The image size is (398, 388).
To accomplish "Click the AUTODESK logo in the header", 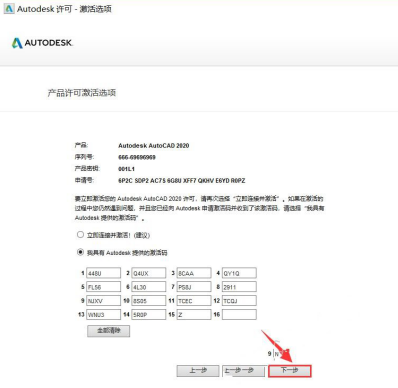I will [x=42, y=43].
